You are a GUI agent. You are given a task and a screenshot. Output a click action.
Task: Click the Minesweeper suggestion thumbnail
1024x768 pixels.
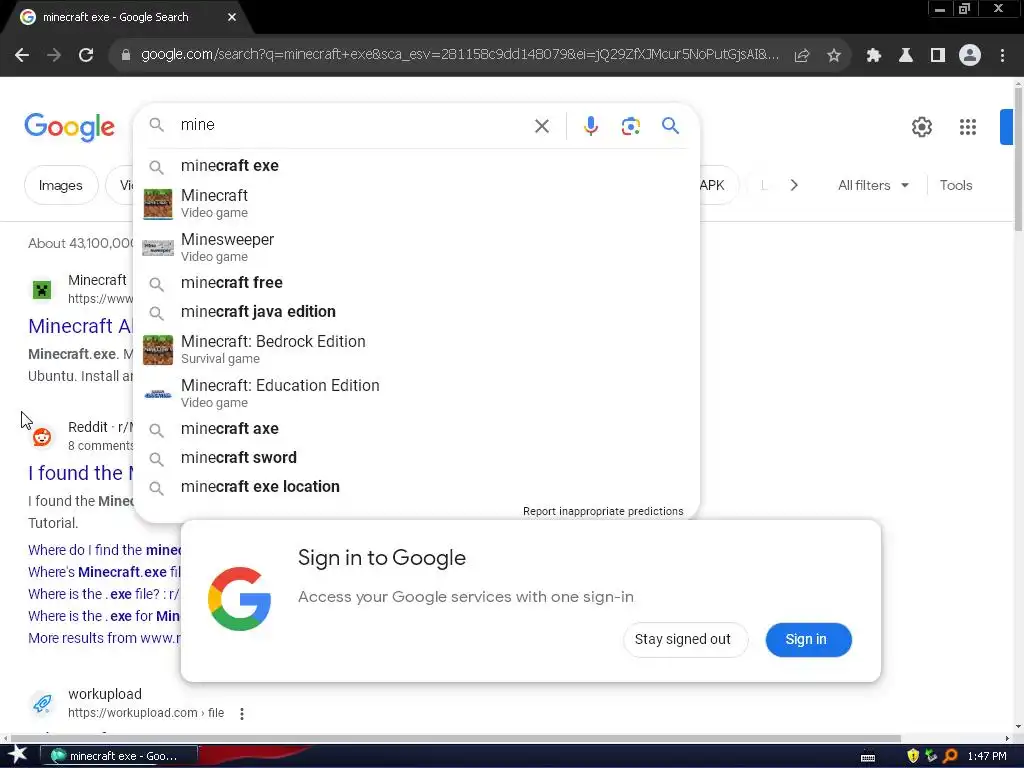(157, 248)
